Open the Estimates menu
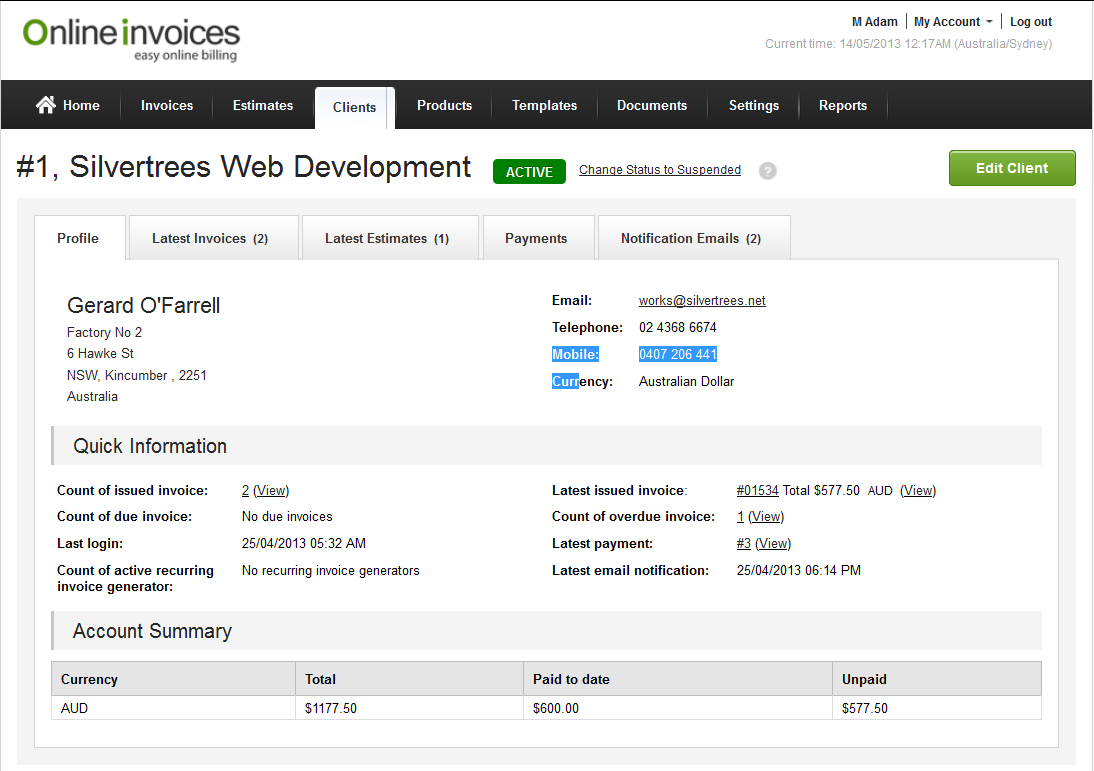Screen dimensions: 1094x771 coord(263,105)
